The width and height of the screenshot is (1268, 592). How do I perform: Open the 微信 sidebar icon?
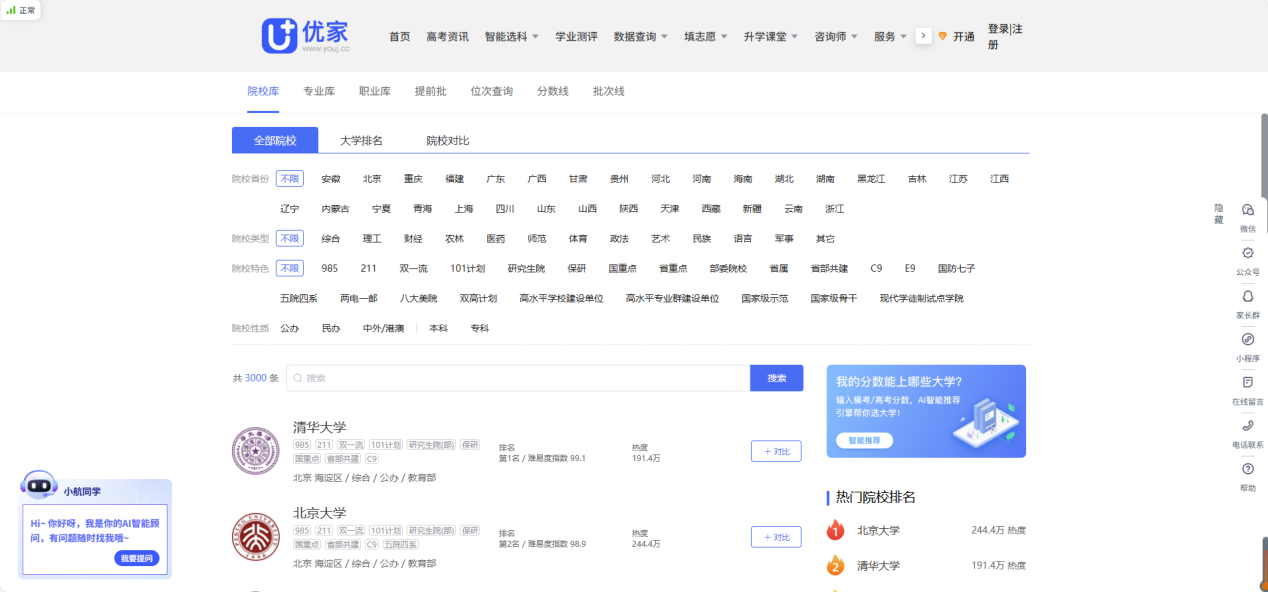click(1247, 210)
